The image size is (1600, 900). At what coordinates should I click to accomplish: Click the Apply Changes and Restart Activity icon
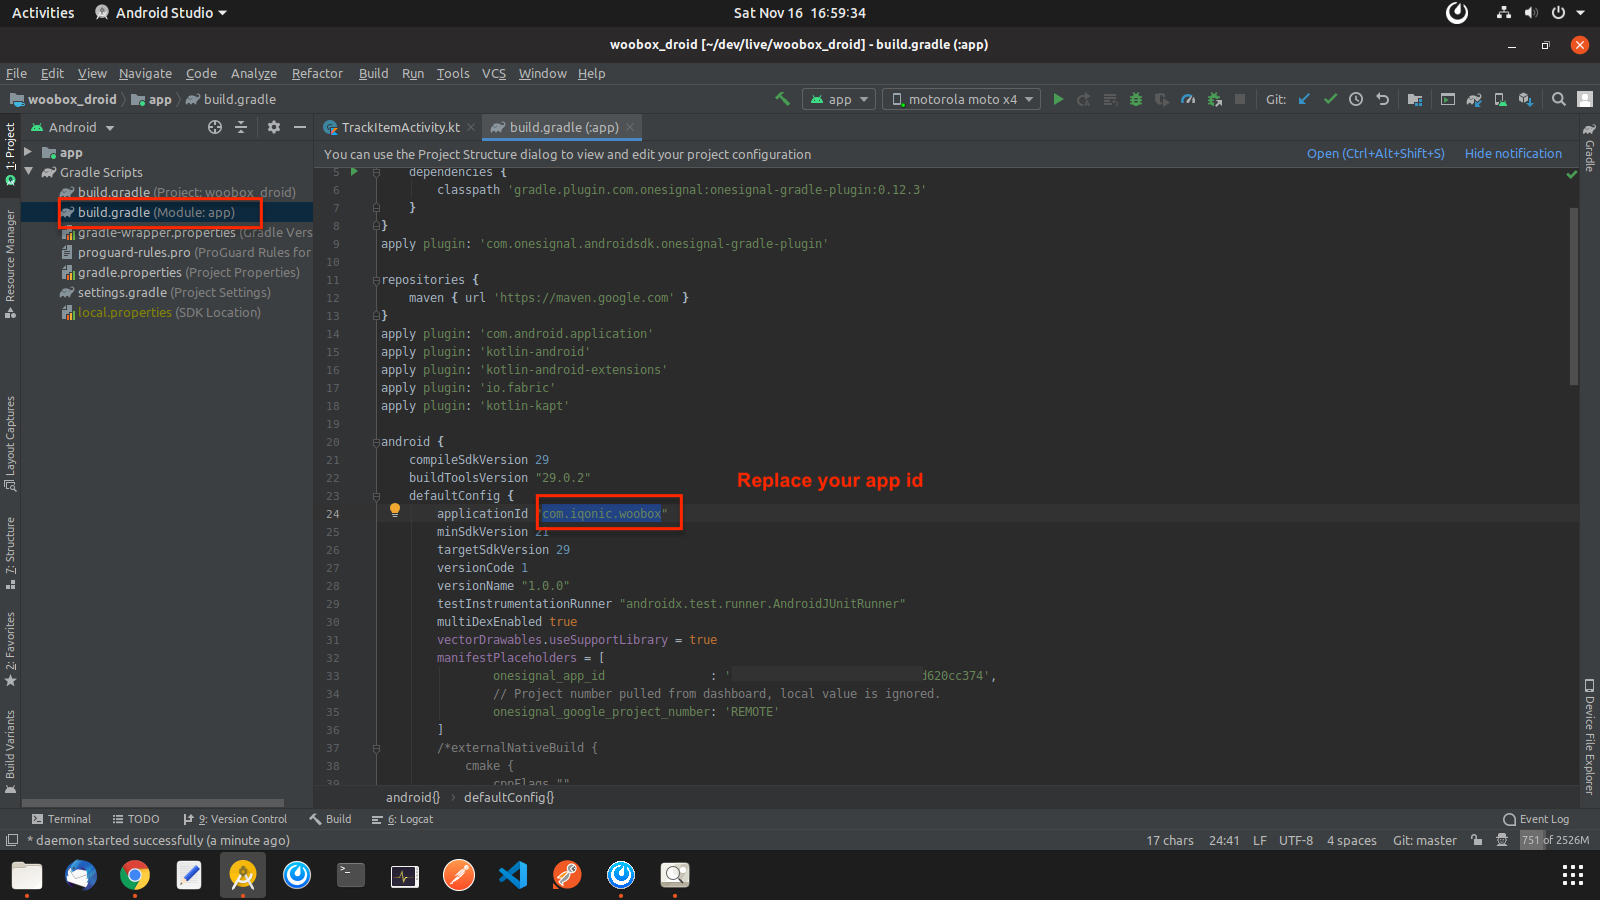[1084, 99]
